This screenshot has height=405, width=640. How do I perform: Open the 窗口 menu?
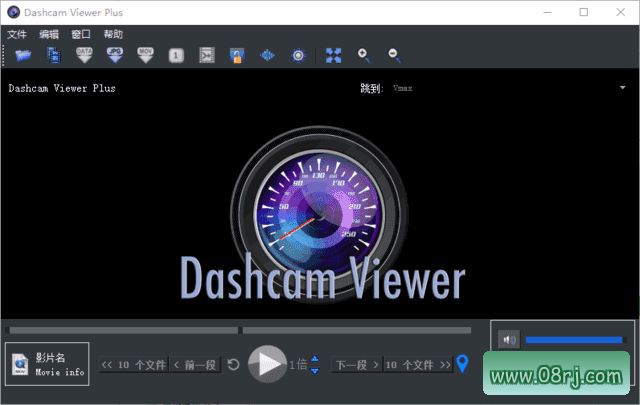pyautogui.click(x=81, y=34)
